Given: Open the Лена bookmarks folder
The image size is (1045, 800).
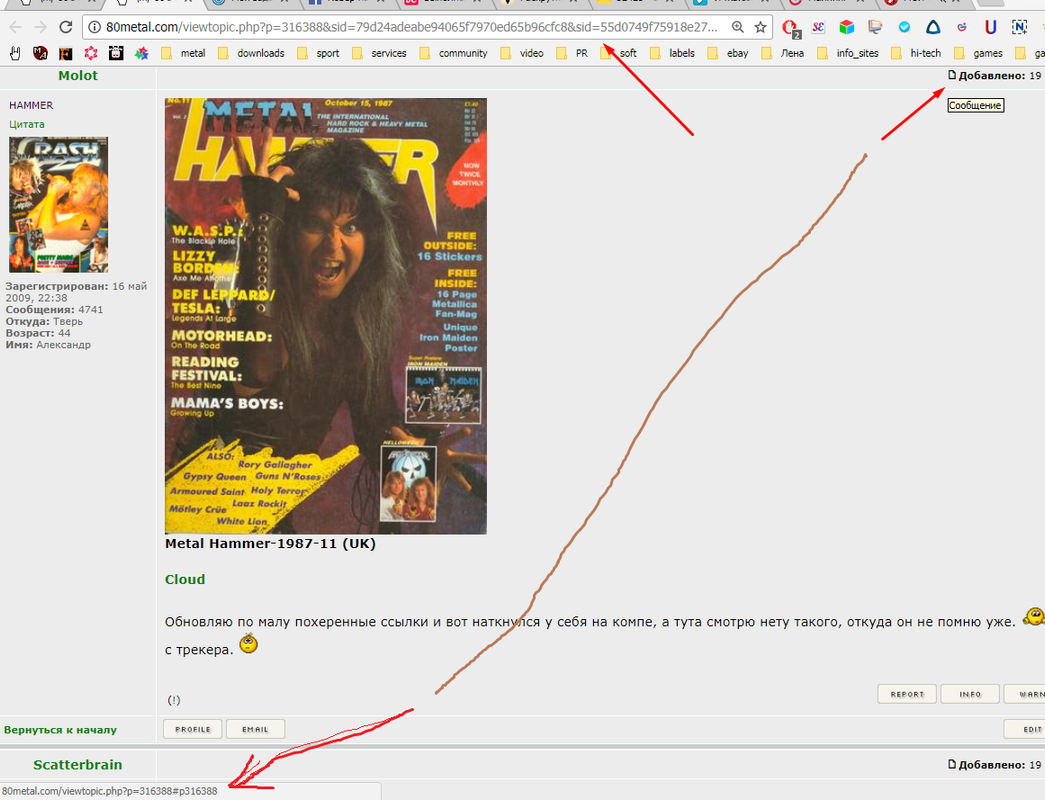Looking at the screenshot, I should (782, 53).
